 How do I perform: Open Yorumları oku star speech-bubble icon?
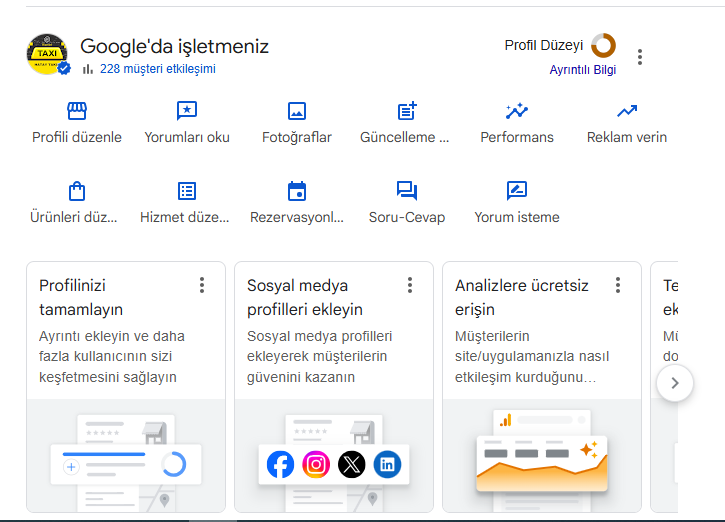(187, 111)
